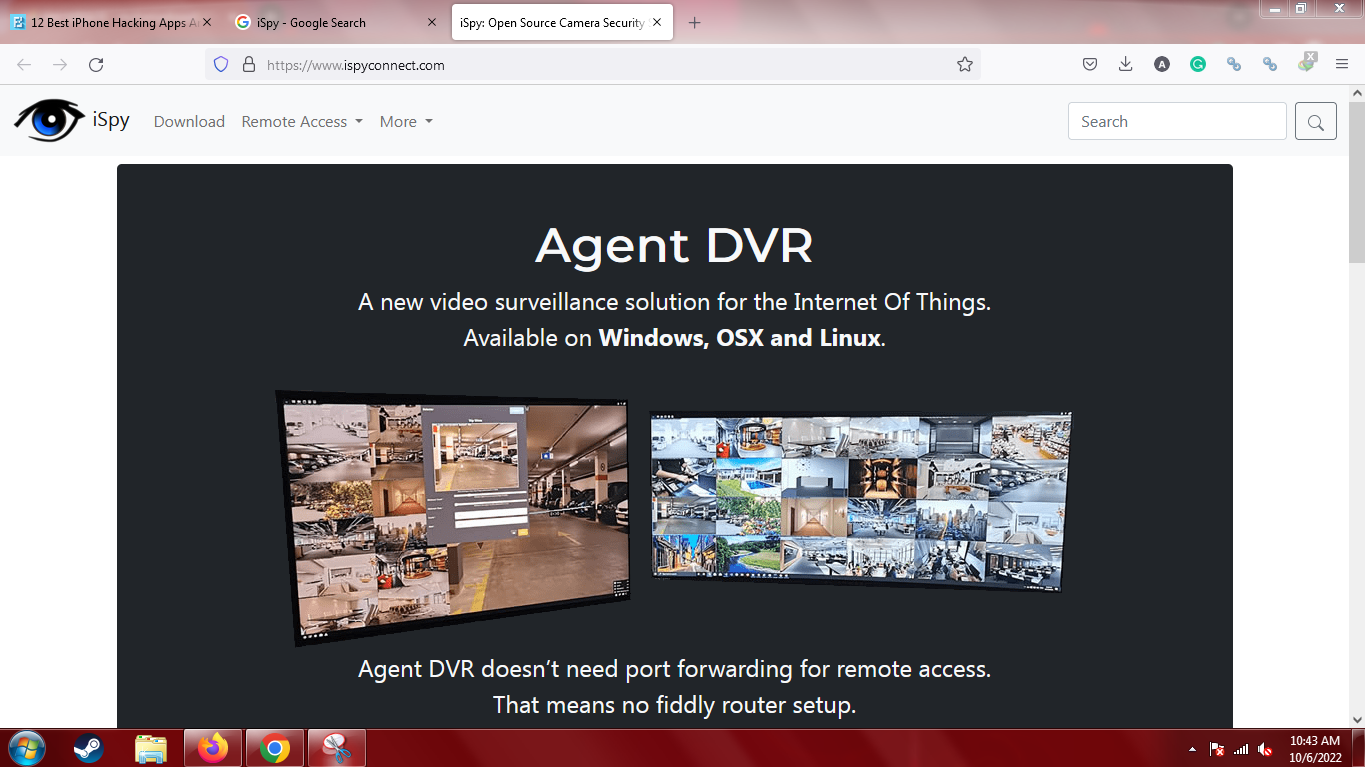The width and height of the screenshot is (1365, 767).
Task: Click the scrollbar up arrow
Action: pyautogui.click(x=1357, y=93)
